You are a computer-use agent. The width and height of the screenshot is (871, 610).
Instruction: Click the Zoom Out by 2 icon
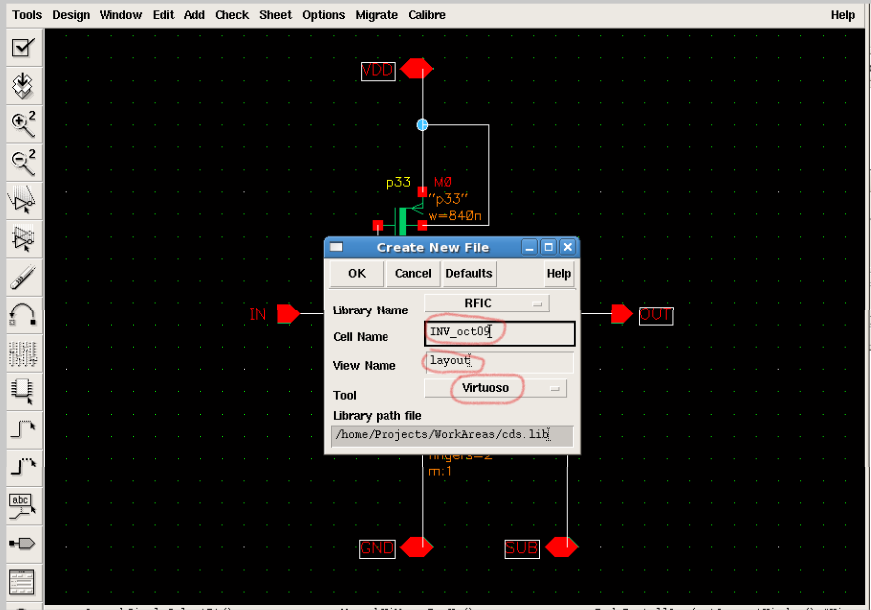[23, 162]
